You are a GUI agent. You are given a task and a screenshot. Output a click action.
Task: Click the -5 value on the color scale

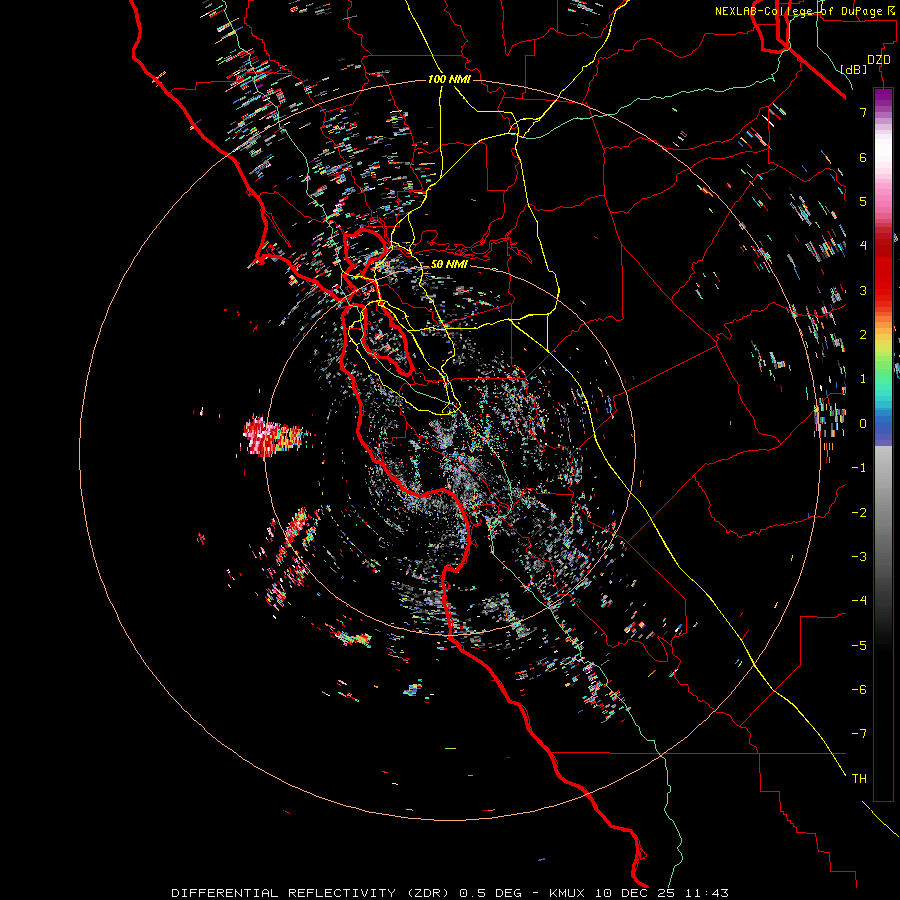pyautogui.click(x=859, y=646)
